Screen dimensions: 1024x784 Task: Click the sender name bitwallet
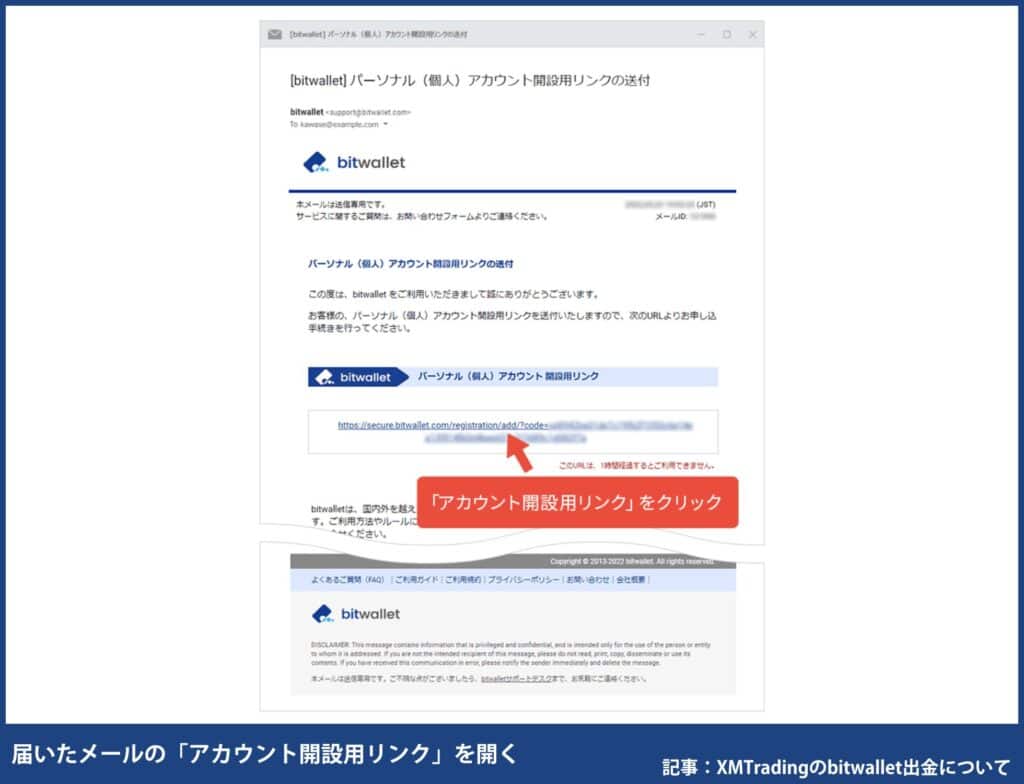tap(306, 112)
